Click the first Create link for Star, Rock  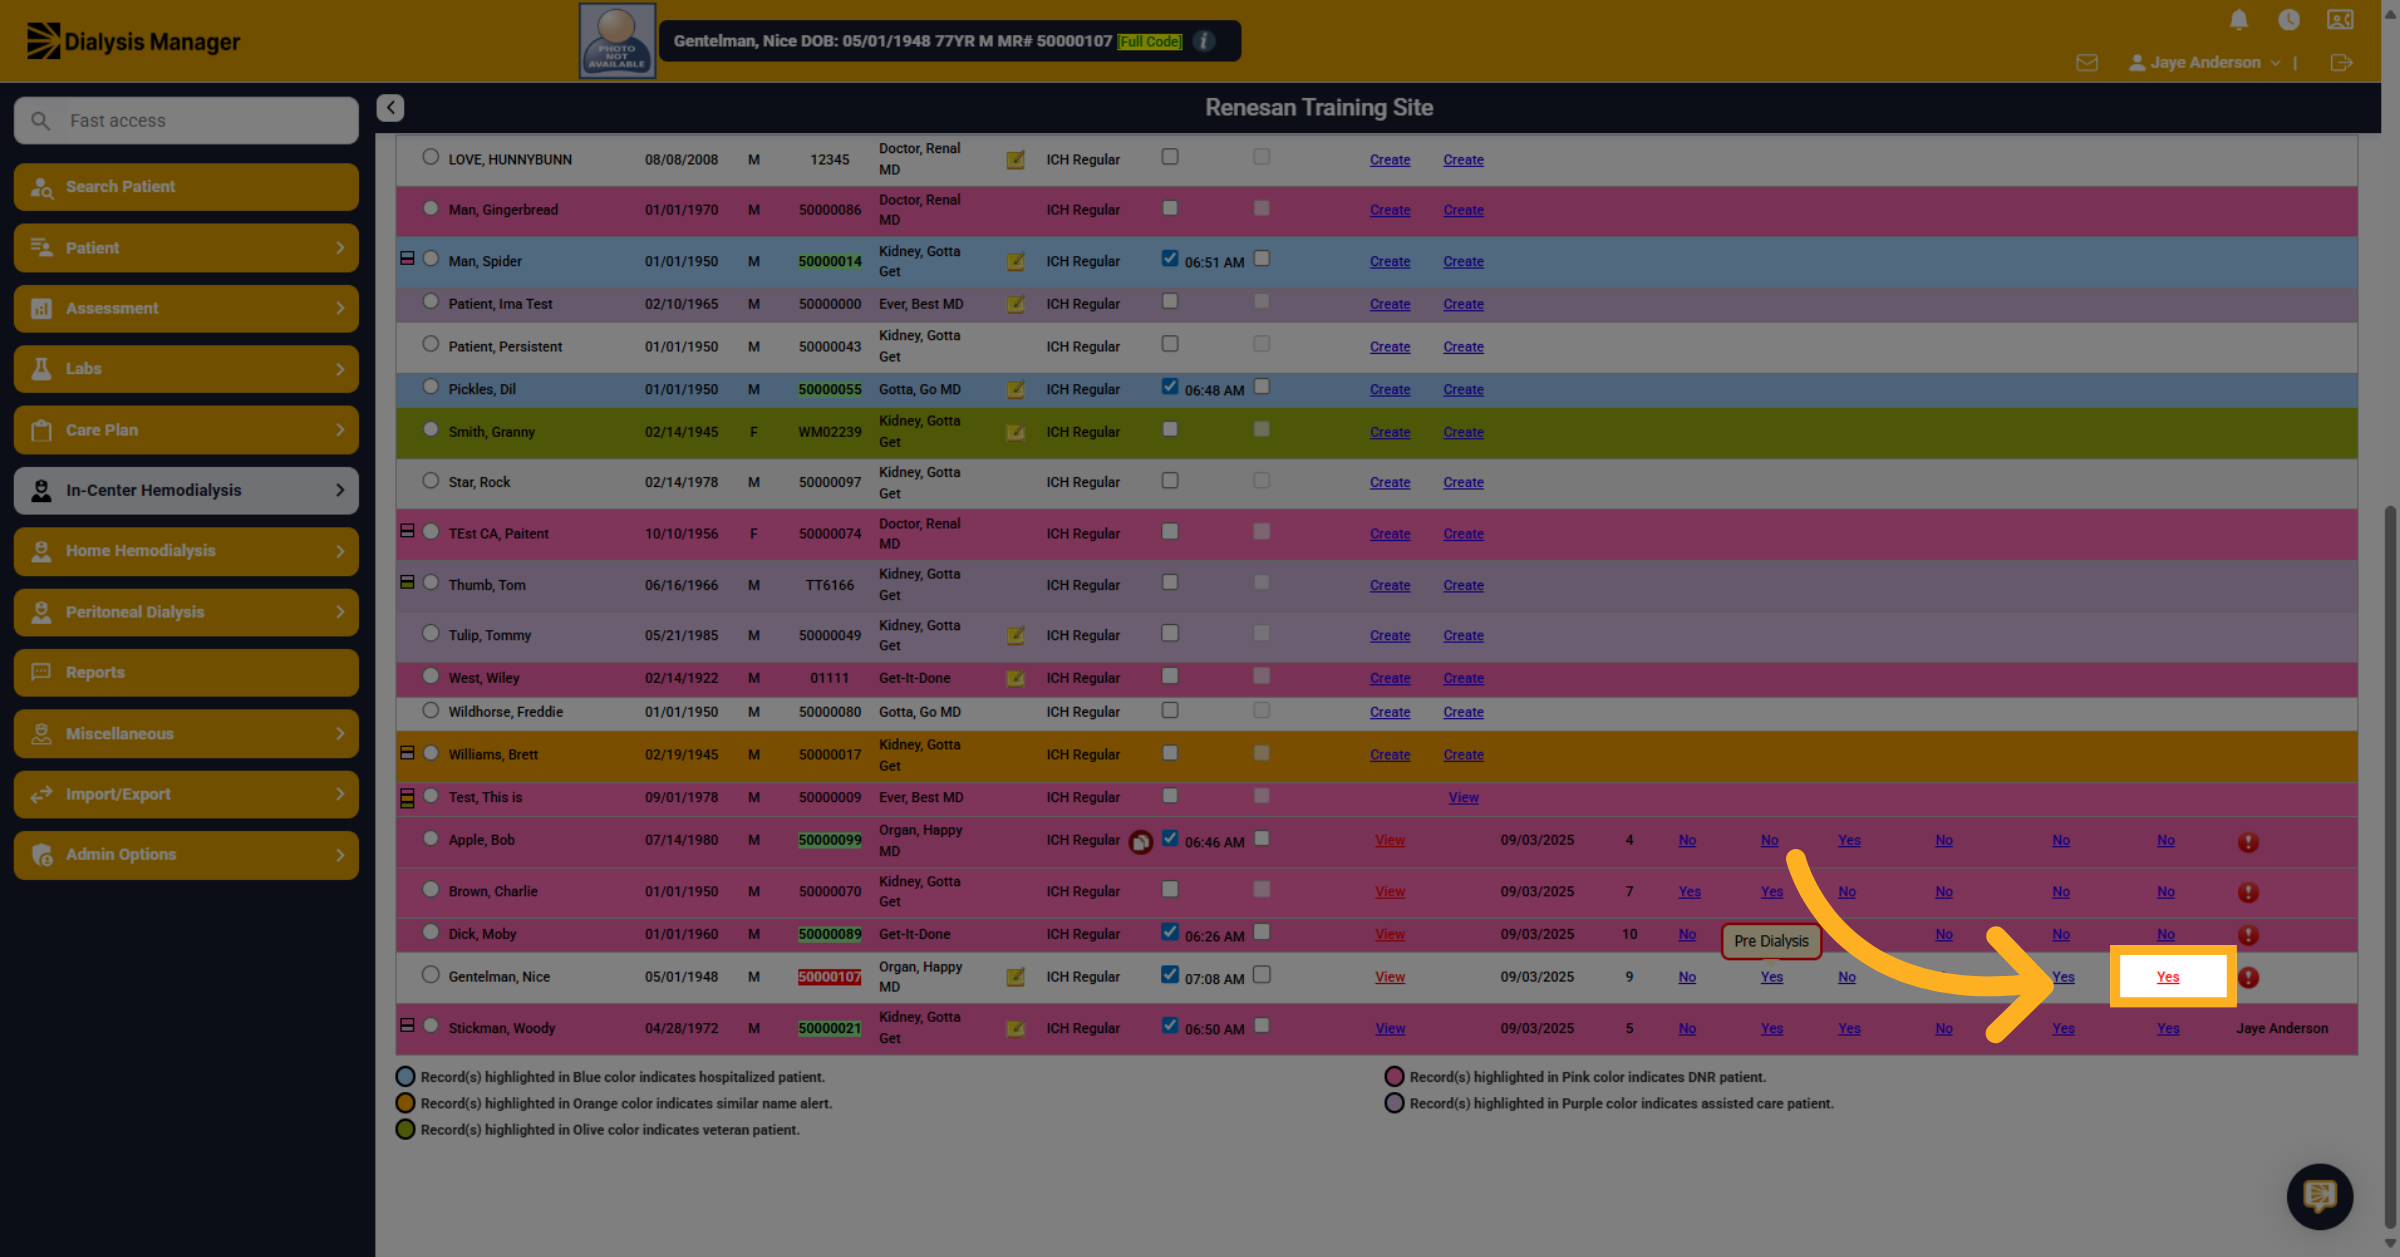pyautogui.click(x=1390, y=483)
